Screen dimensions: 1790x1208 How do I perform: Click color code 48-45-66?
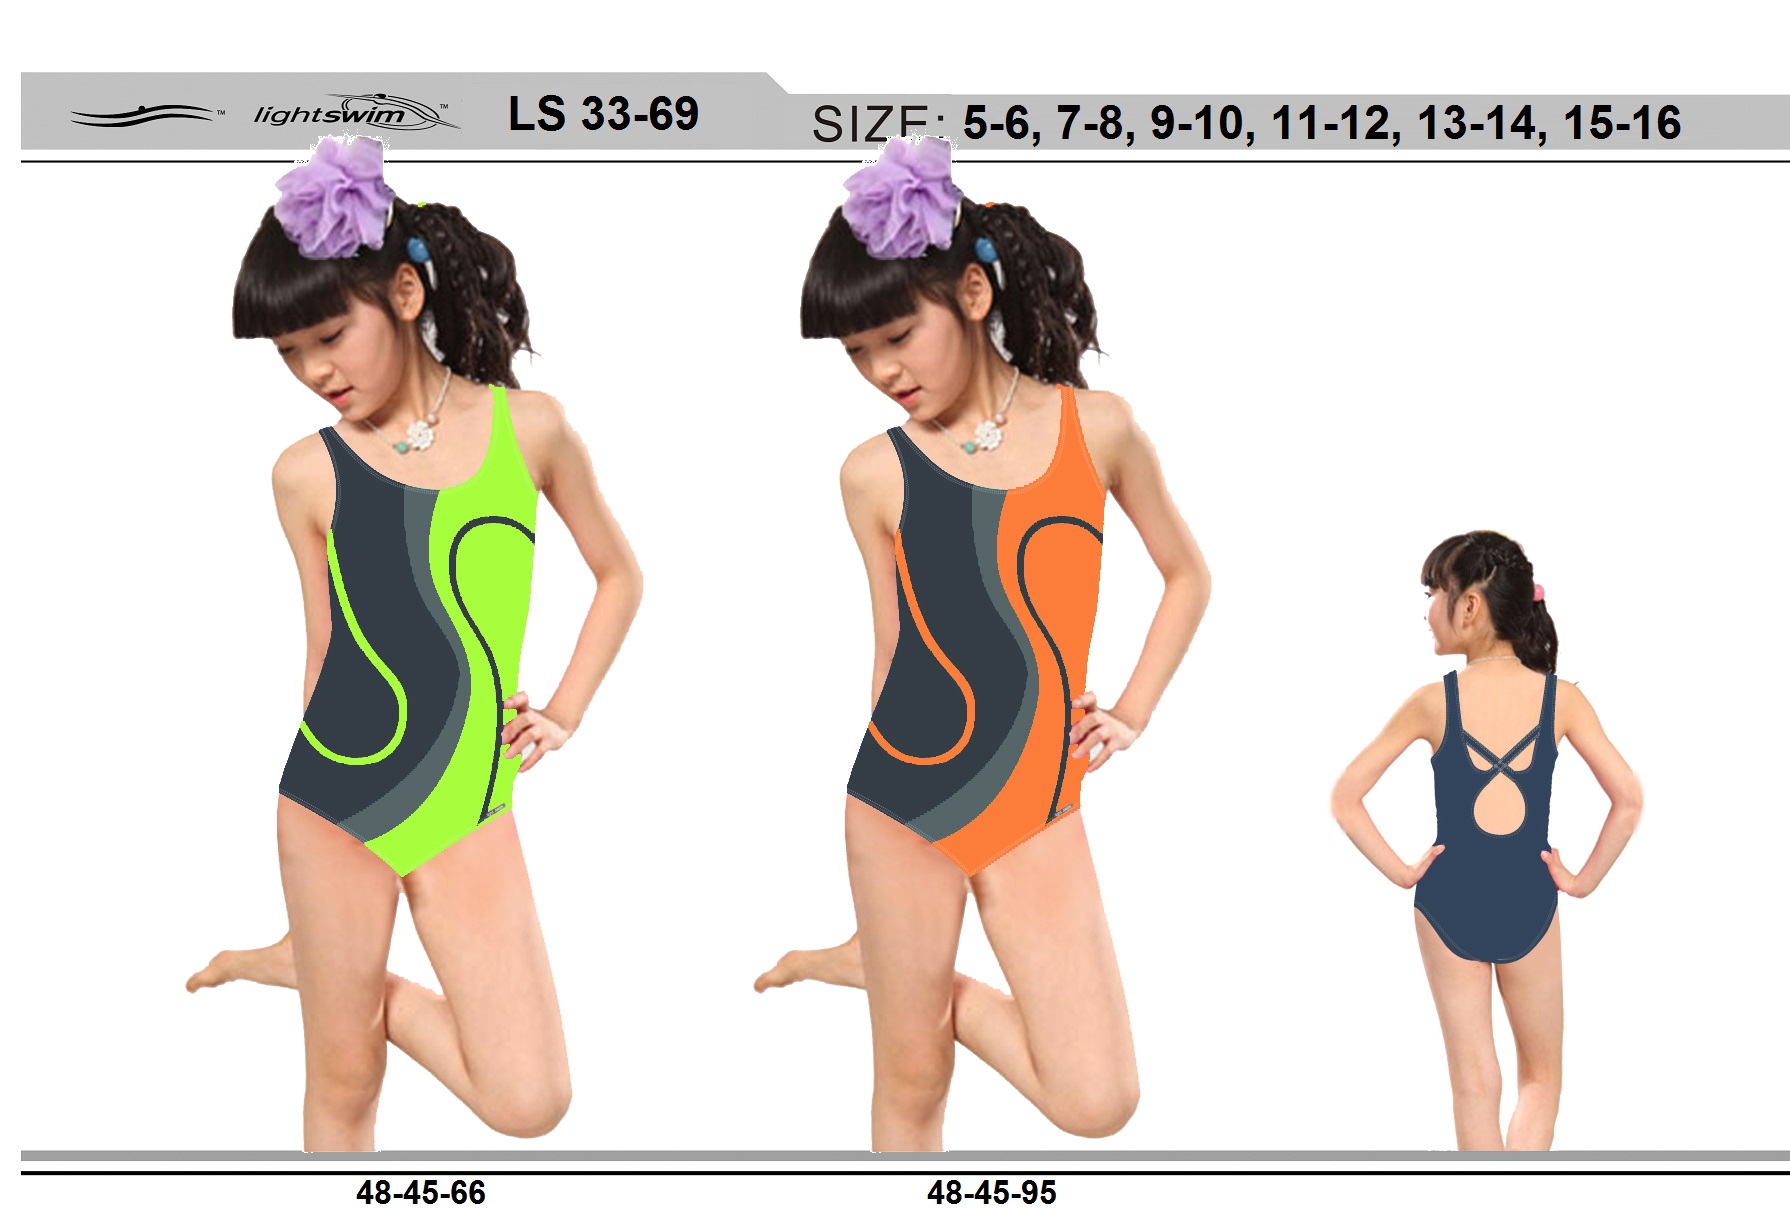420,1192
